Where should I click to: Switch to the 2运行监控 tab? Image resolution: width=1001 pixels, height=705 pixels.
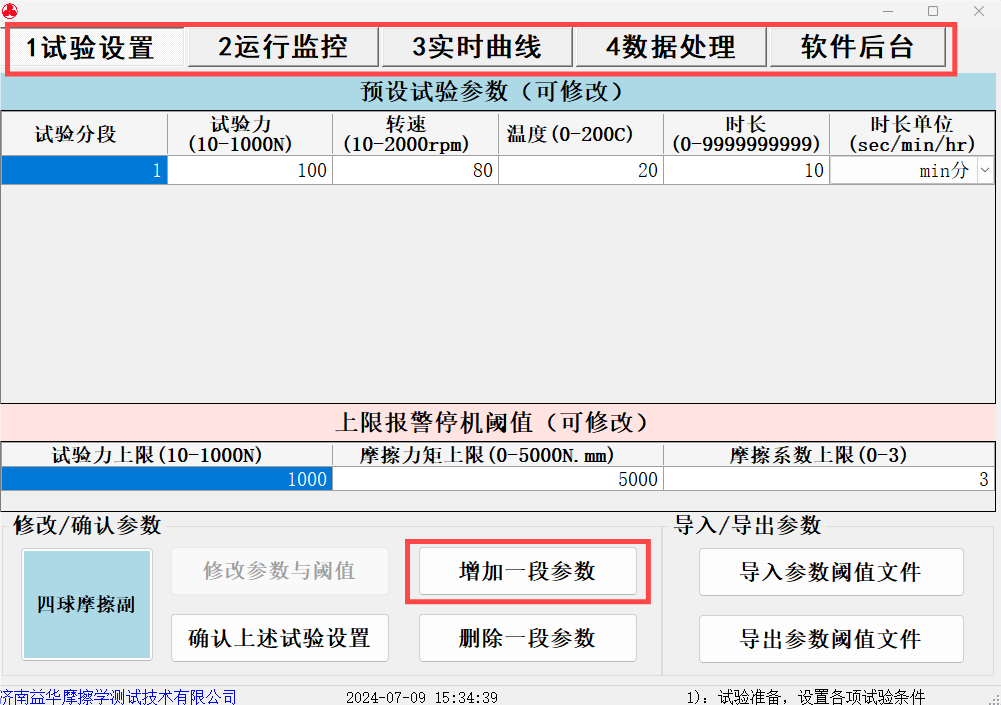tap(283, 47)
